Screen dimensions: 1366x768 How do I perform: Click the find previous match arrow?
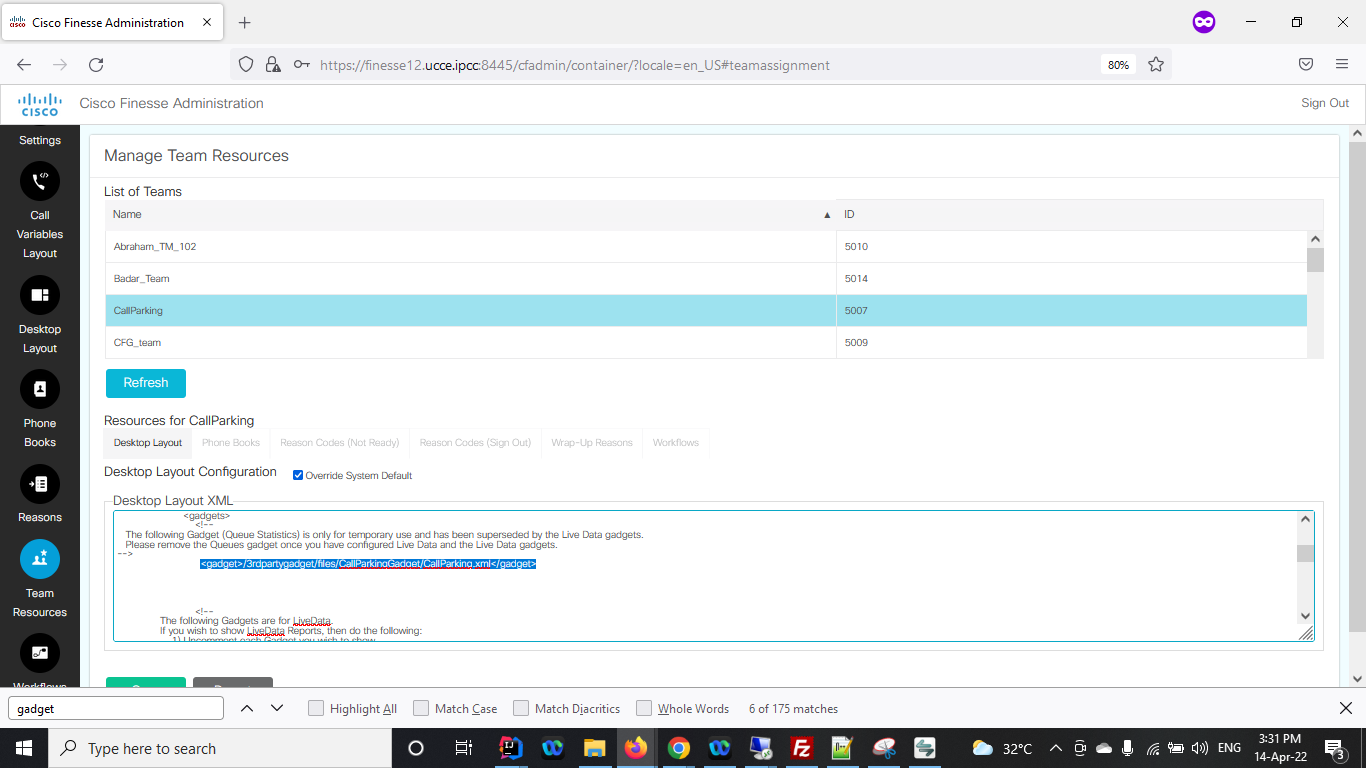[246, 708]
